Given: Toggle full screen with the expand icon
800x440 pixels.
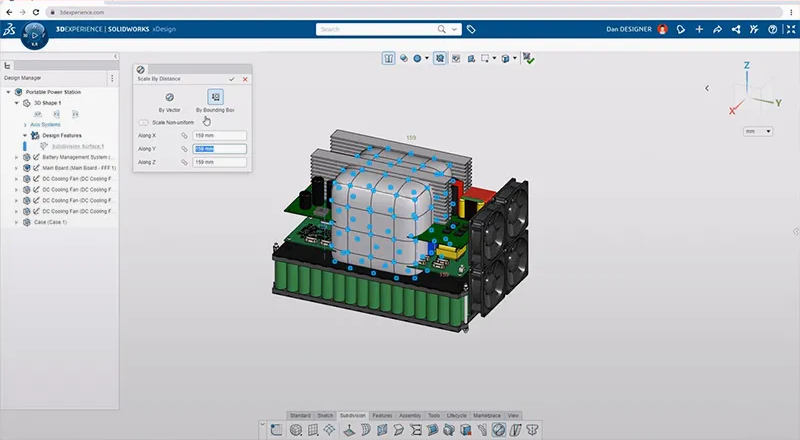Looking at the screenshot, I should click(791, 29).
